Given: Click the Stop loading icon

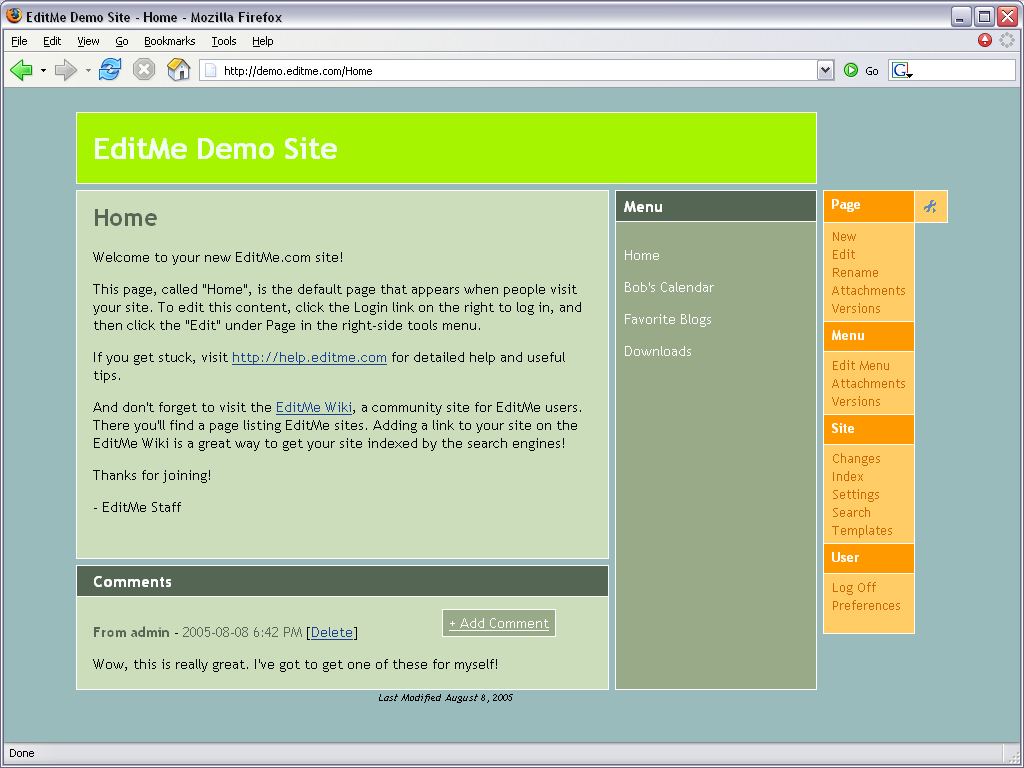Looking at the screenshot, I should pos(144,69).
